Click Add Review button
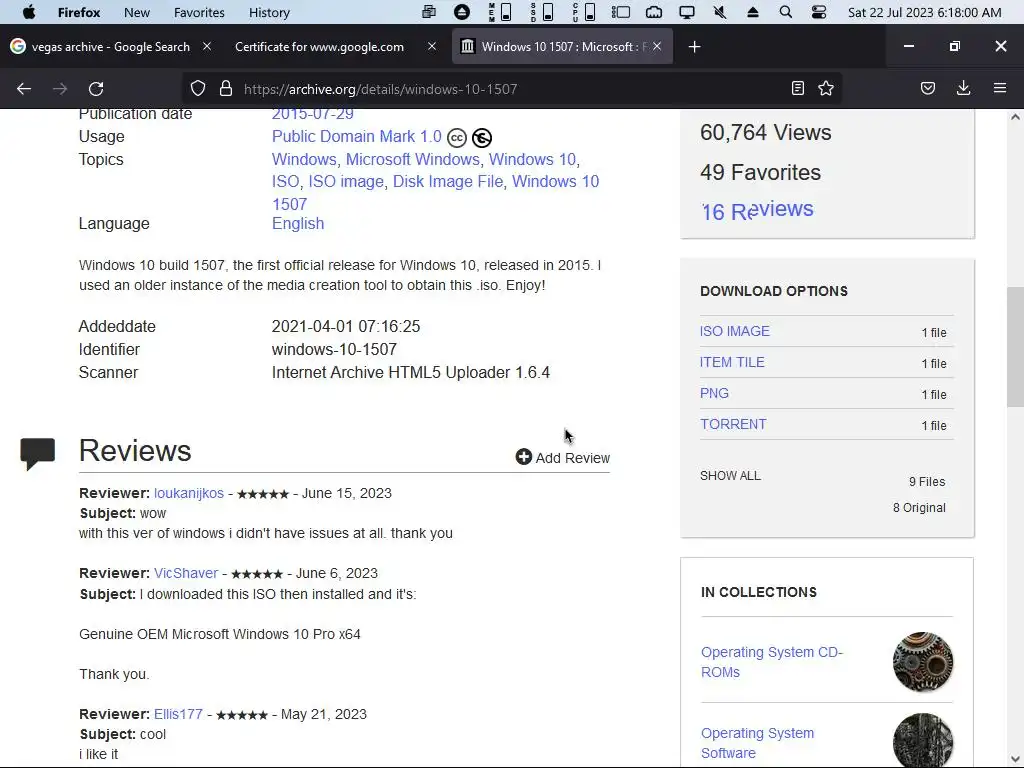The image size is (1024, 768). point(562,457)
